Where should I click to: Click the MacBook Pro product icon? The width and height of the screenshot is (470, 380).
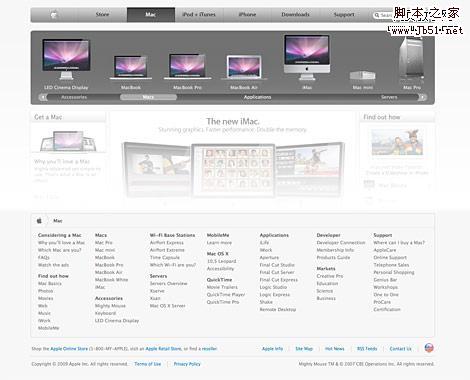point(187,67)
